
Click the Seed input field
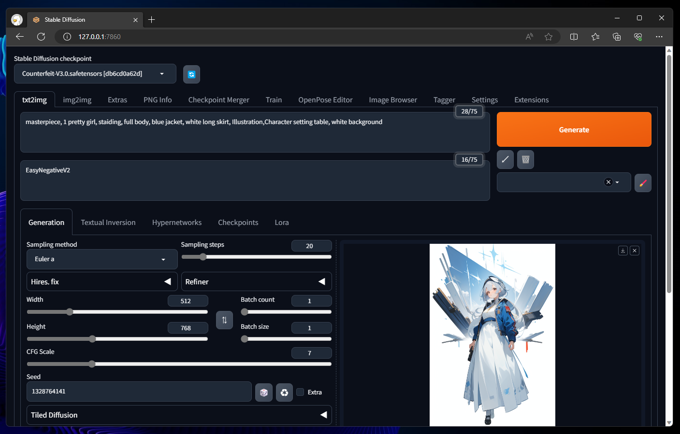tap(139, 392)
